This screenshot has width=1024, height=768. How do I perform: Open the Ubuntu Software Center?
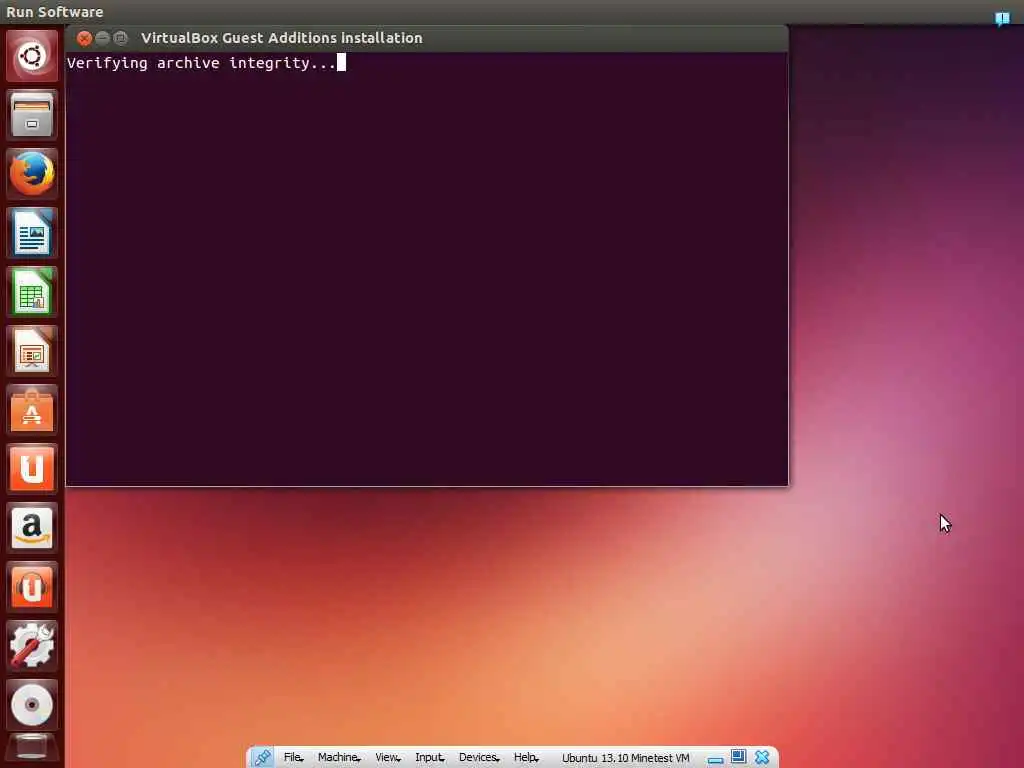coord(32,410)
